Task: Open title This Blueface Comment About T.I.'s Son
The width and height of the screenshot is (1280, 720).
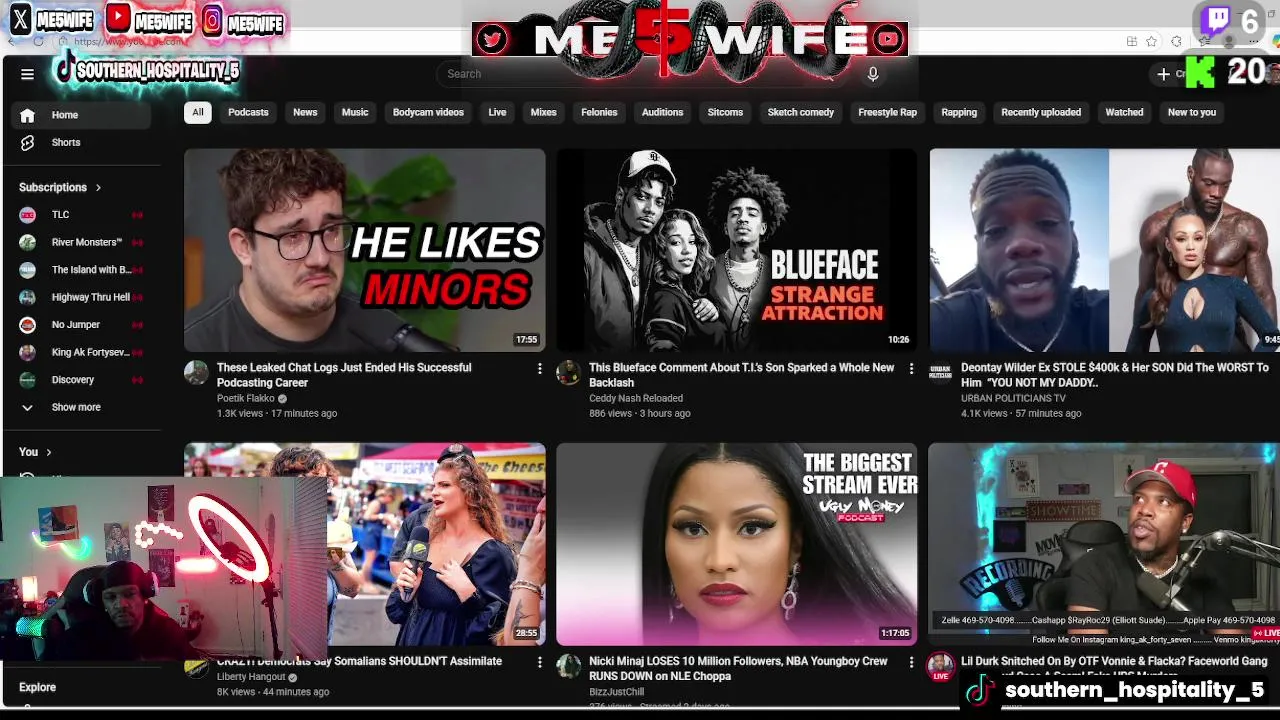Action: (741, 376)
